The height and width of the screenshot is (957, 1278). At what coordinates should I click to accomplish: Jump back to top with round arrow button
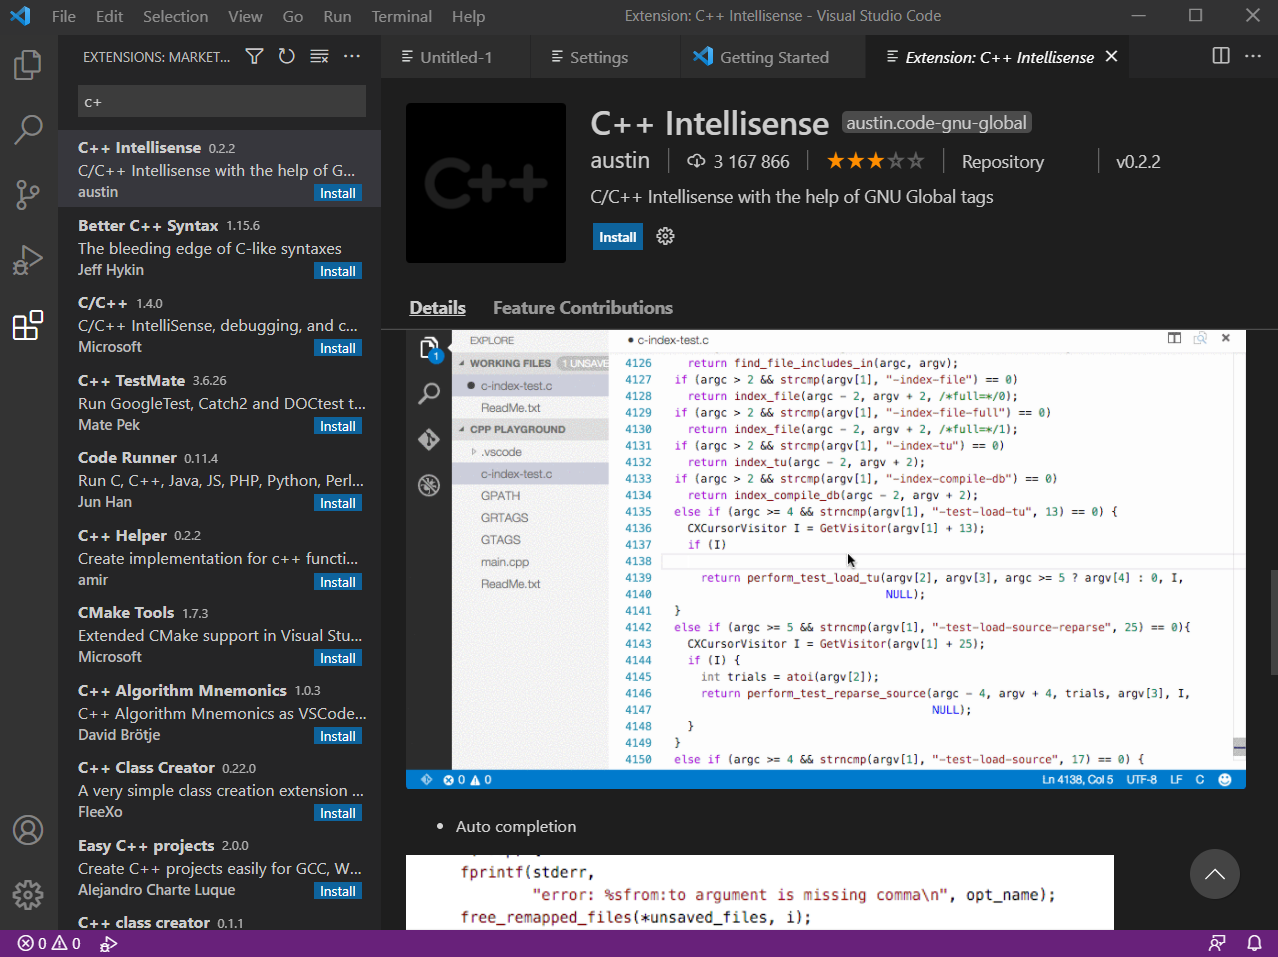click(1215, 874)
